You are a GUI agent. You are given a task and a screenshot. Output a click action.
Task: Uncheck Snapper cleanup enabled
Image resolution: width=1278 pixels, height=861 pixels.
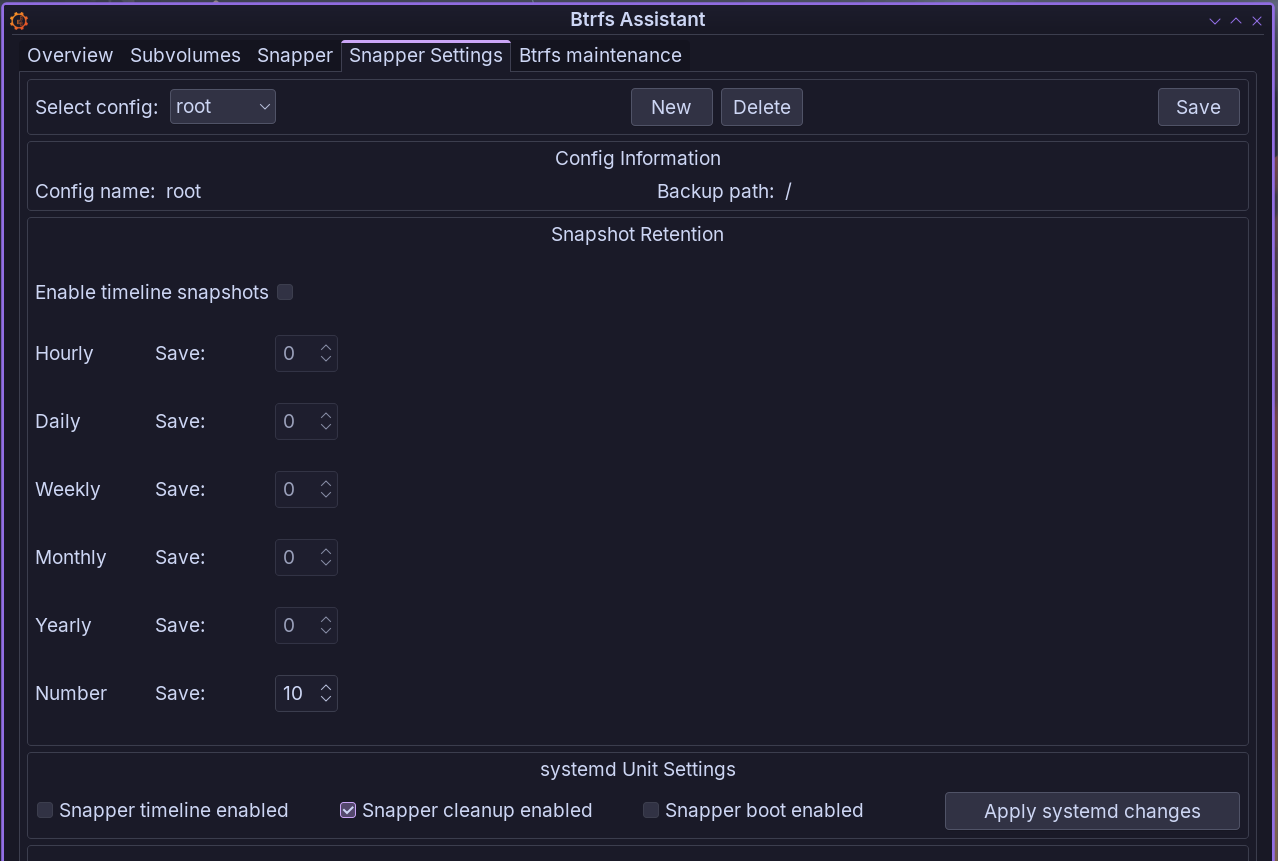point(348,810)
